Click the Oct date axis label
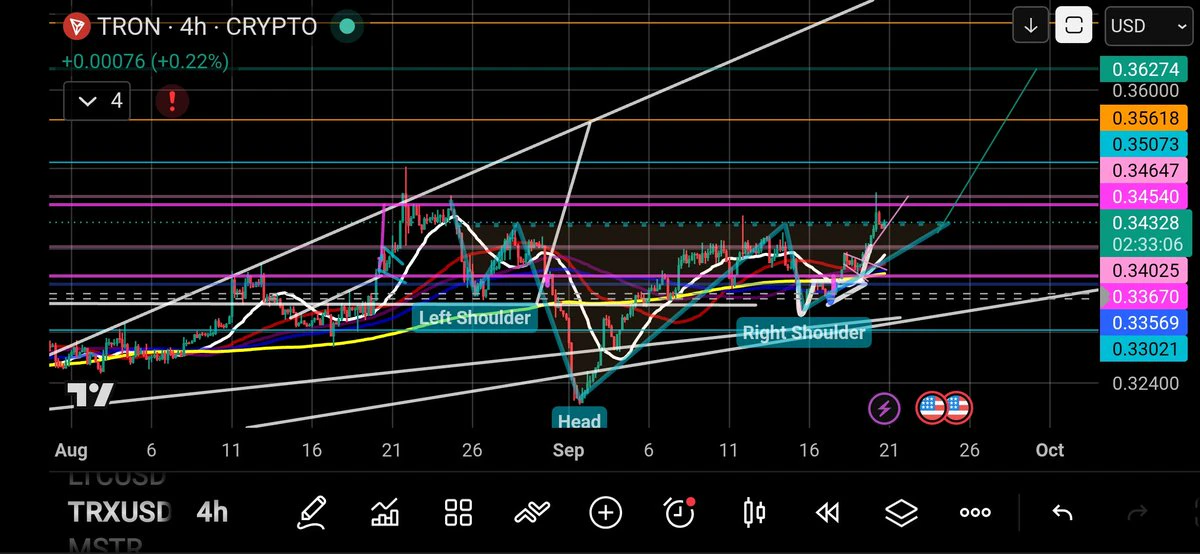The height and width of the screenshot is (554, 1200). pos(1050,451)
